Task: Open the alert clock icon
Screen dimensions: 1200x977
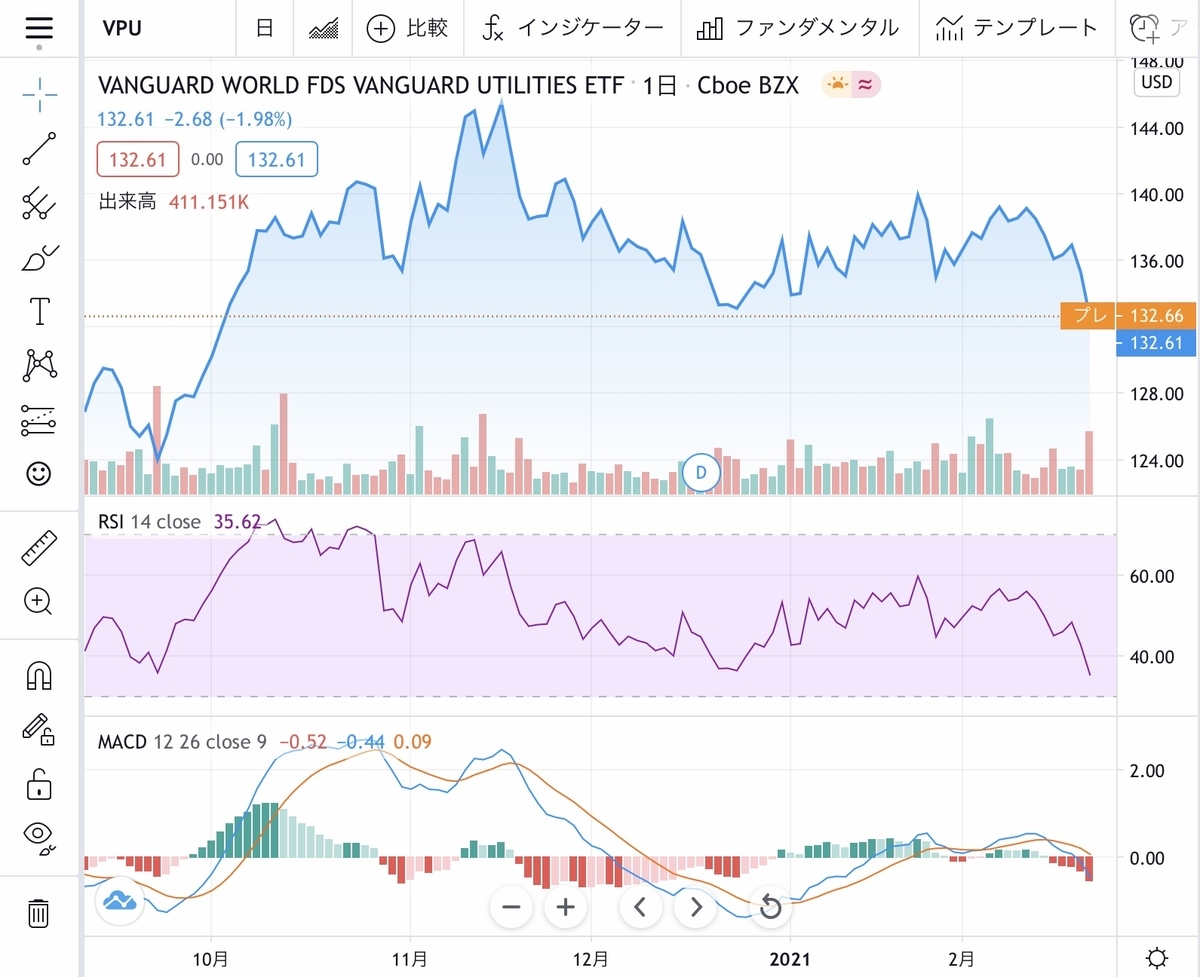Action: pos(1143,28)
